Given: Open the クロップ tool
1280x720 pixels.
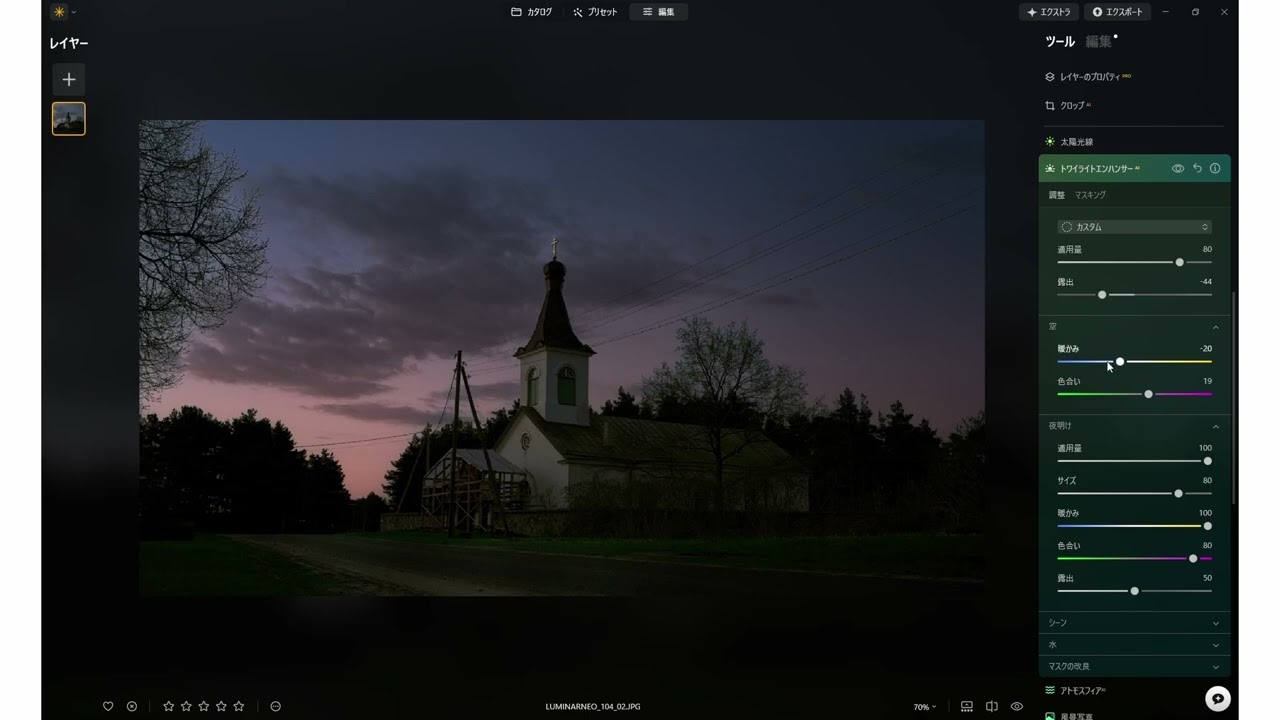Looking at the screenshot, I should click(1068, 105).
